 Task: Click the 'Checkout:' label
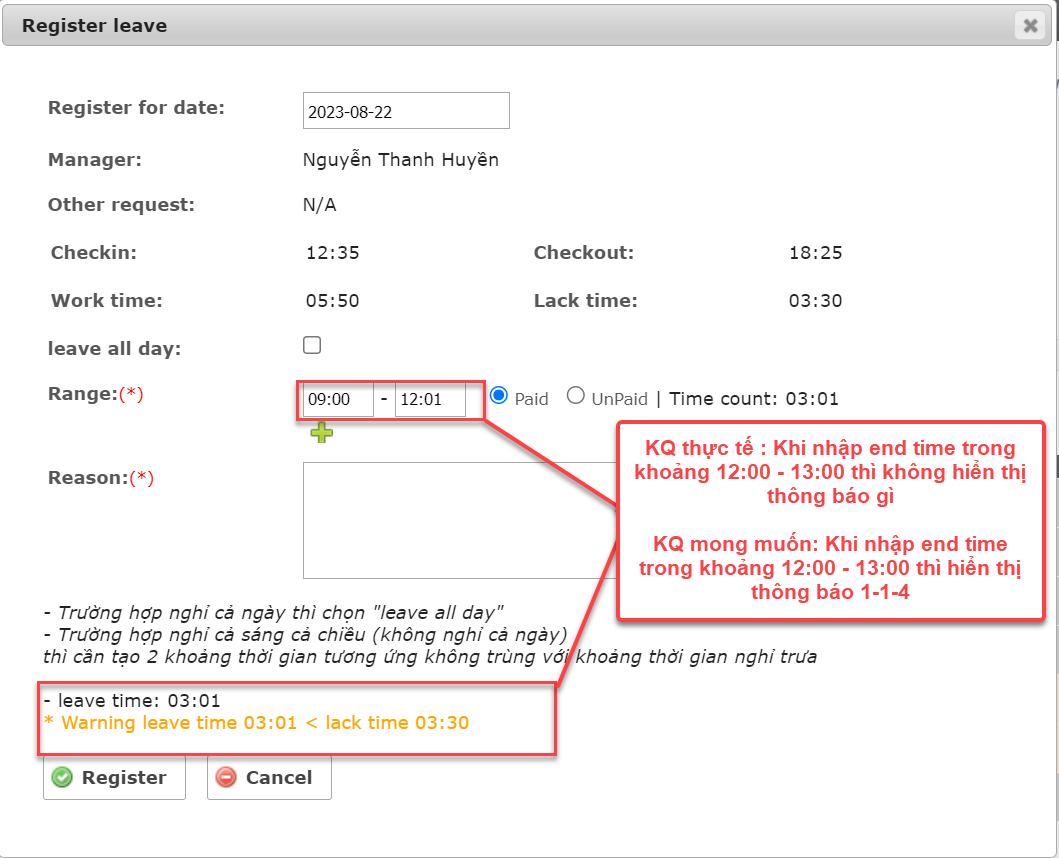point(584,253)
